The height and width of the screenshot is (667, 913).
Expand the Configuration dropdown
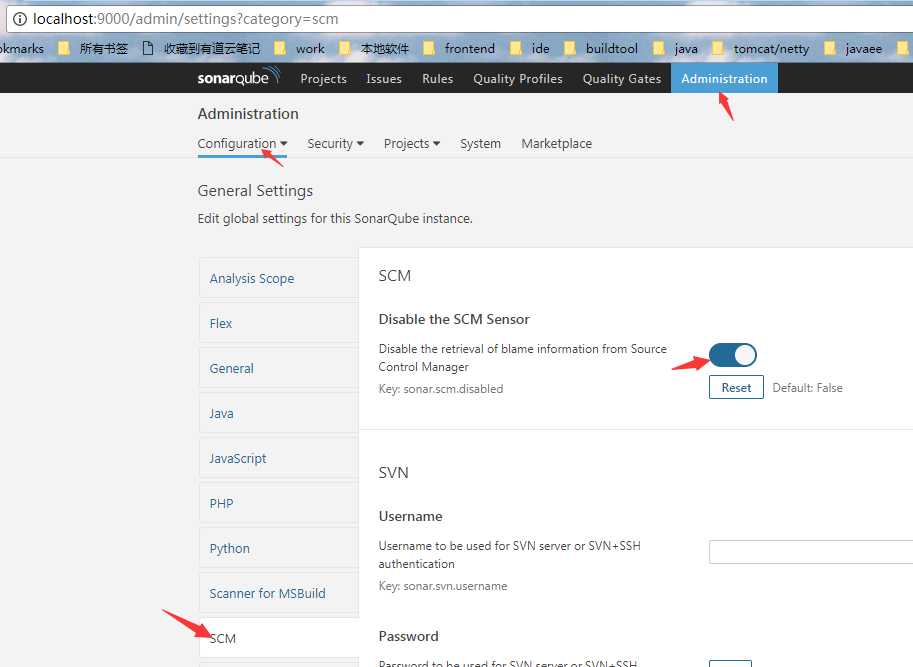pos(242,143)
